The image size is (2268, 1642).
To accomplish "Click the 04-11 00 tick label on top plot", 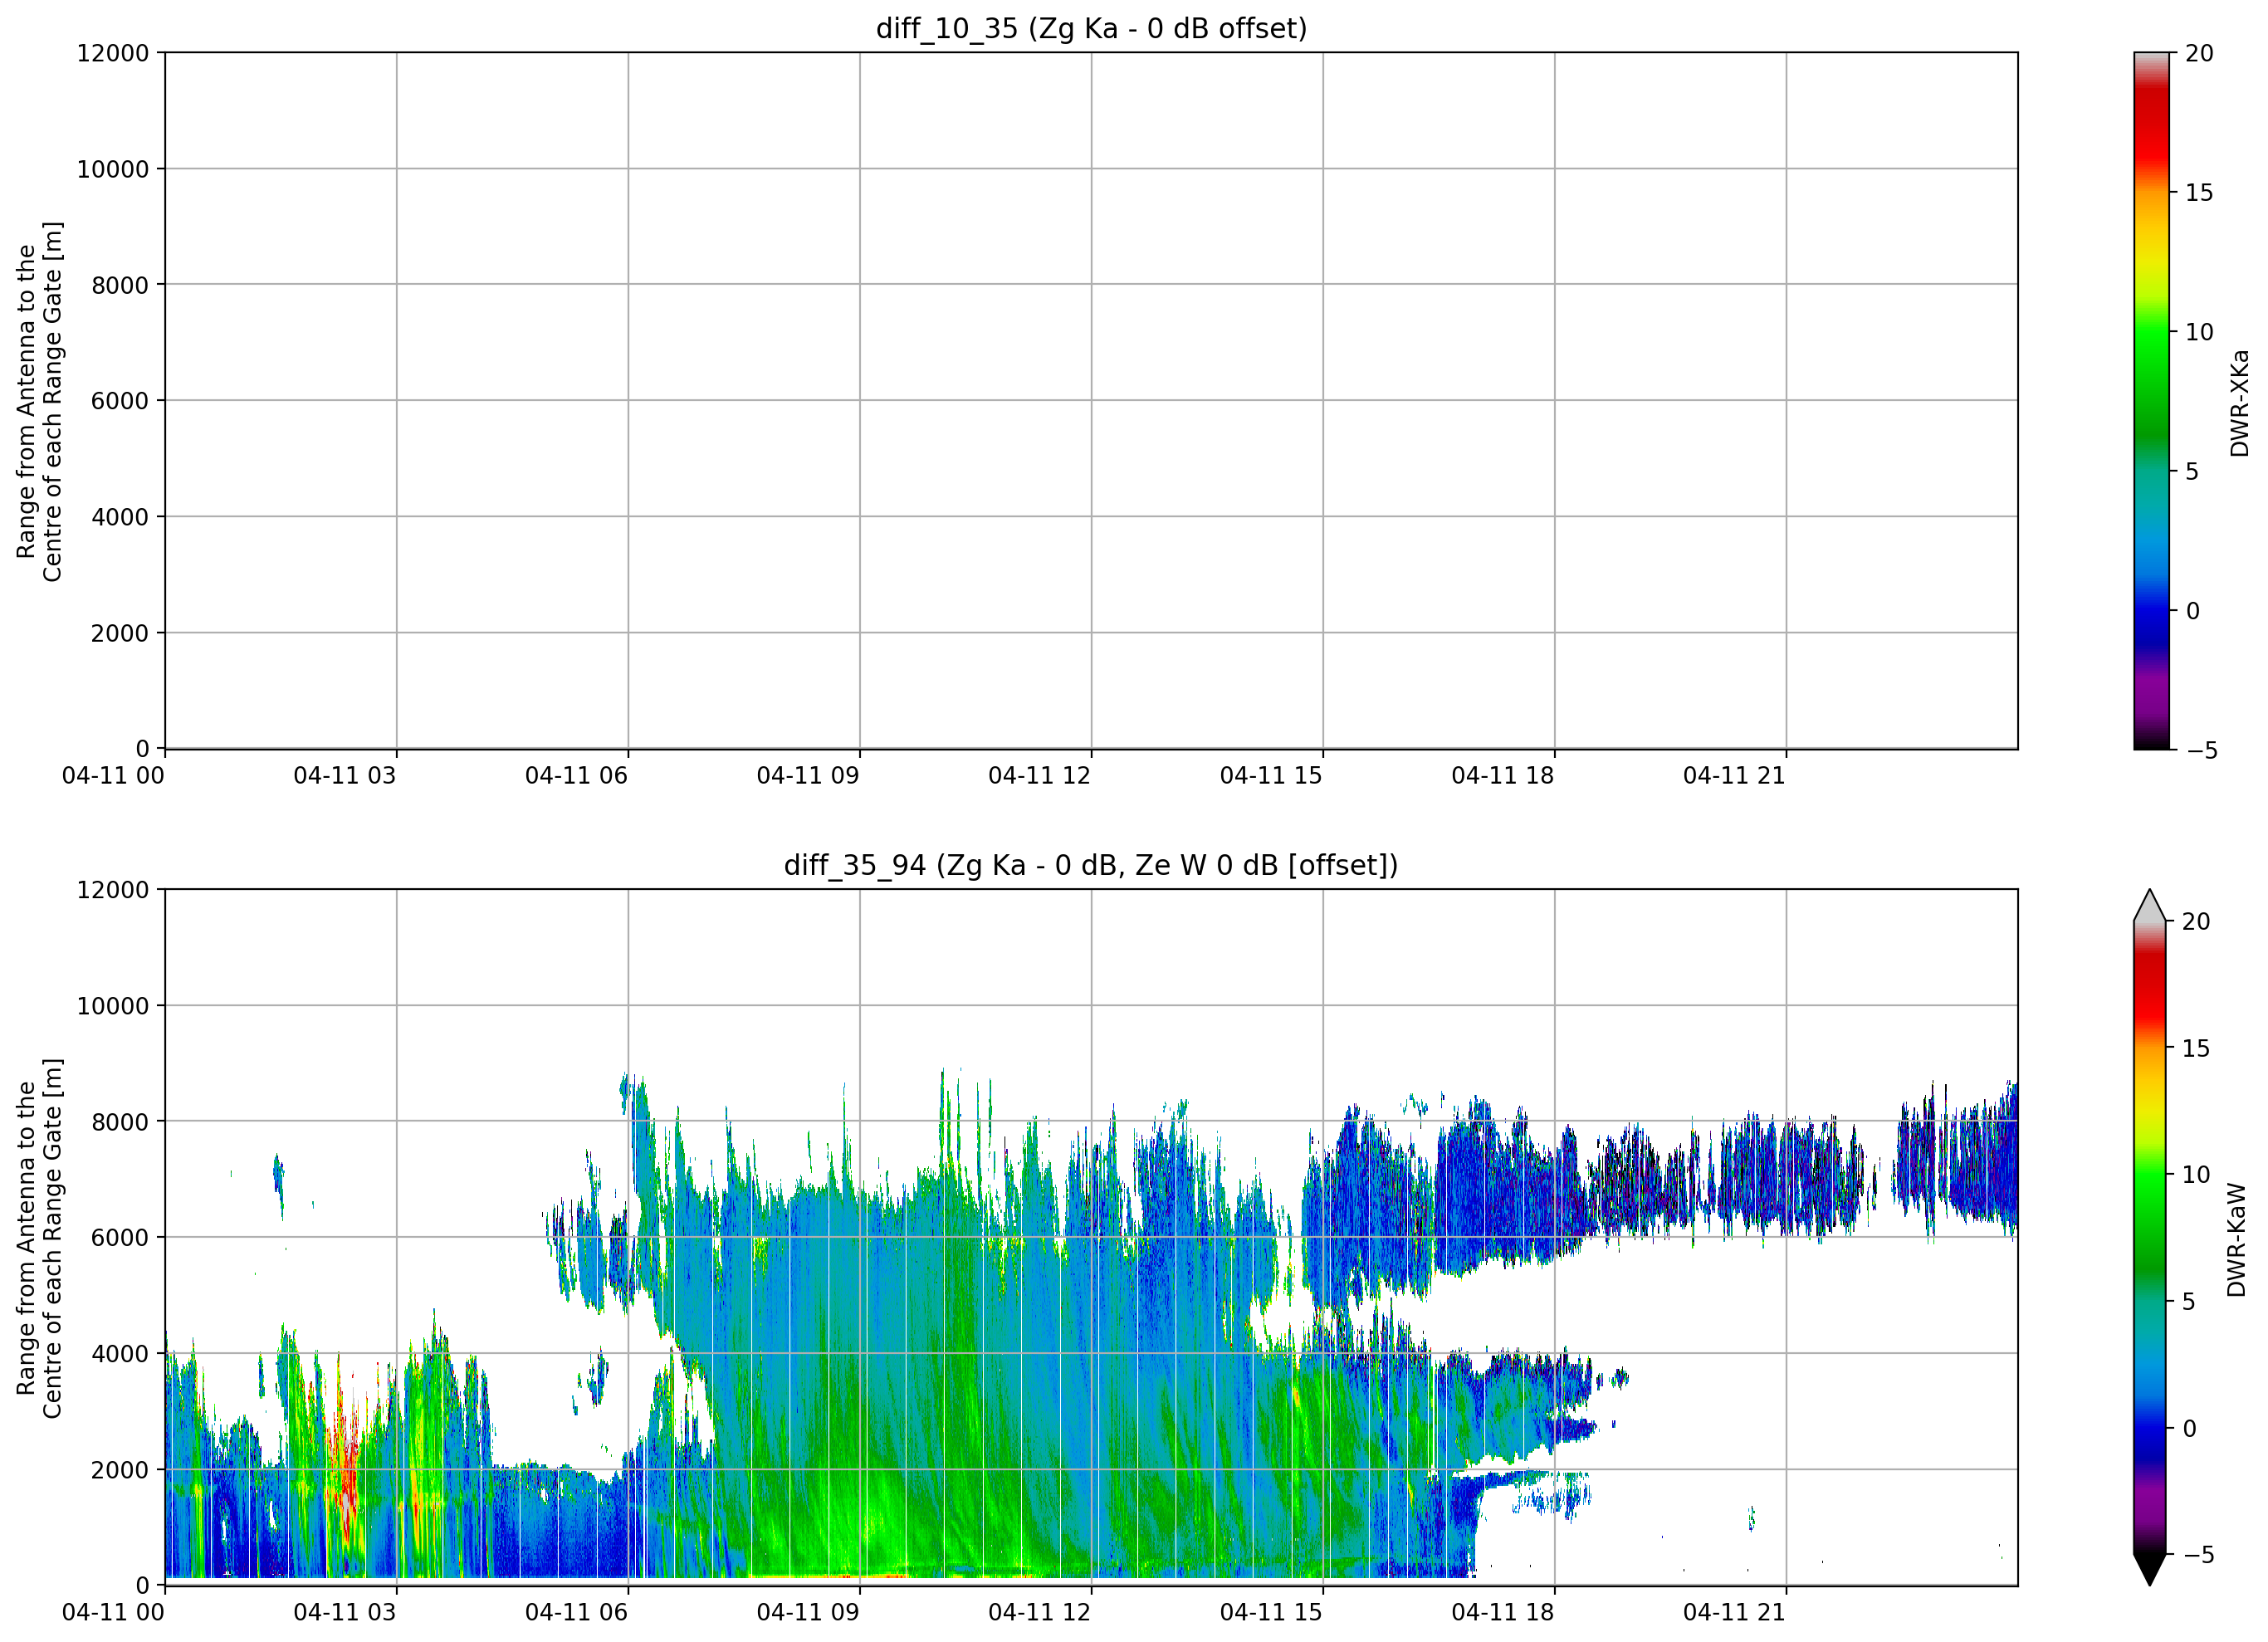I will click(113, 775).
